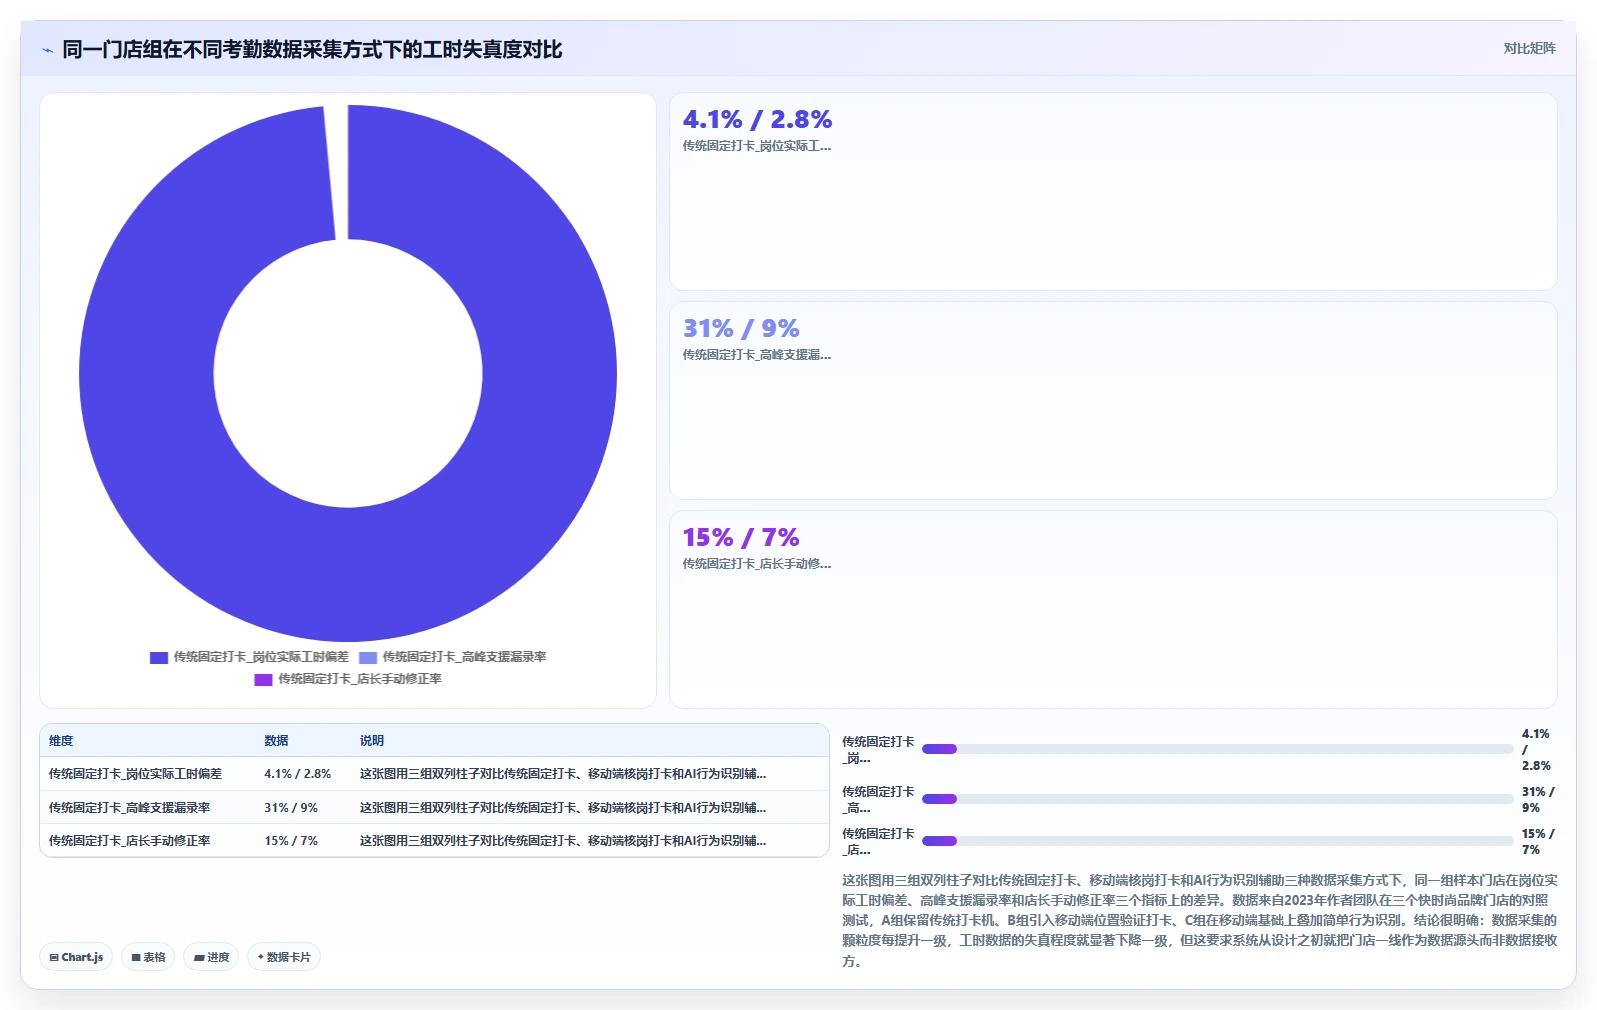Image resolution: width=1597 pixels, height=1010 pixels.
Task: Click the sparkle icon in the 数据卡片 chip
Action: click(x=261, y=957)
